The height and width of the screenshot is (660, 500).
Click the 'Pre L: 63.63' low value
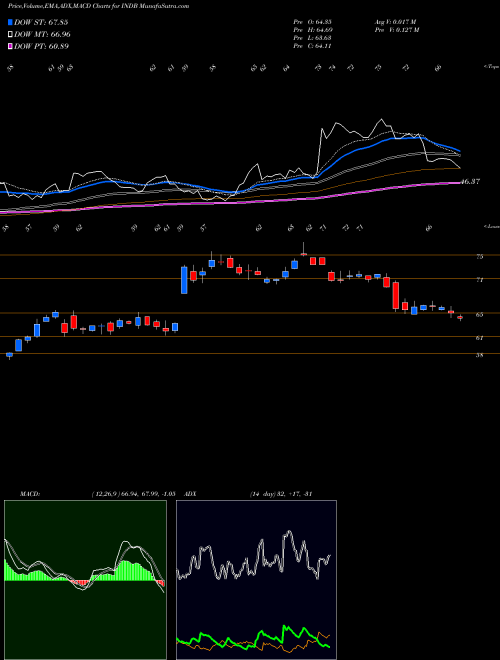[x=313, y=38]
